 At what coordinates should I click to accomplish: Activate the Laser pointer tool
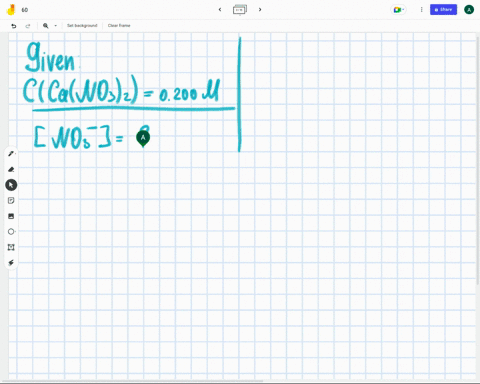pos(11,263)
